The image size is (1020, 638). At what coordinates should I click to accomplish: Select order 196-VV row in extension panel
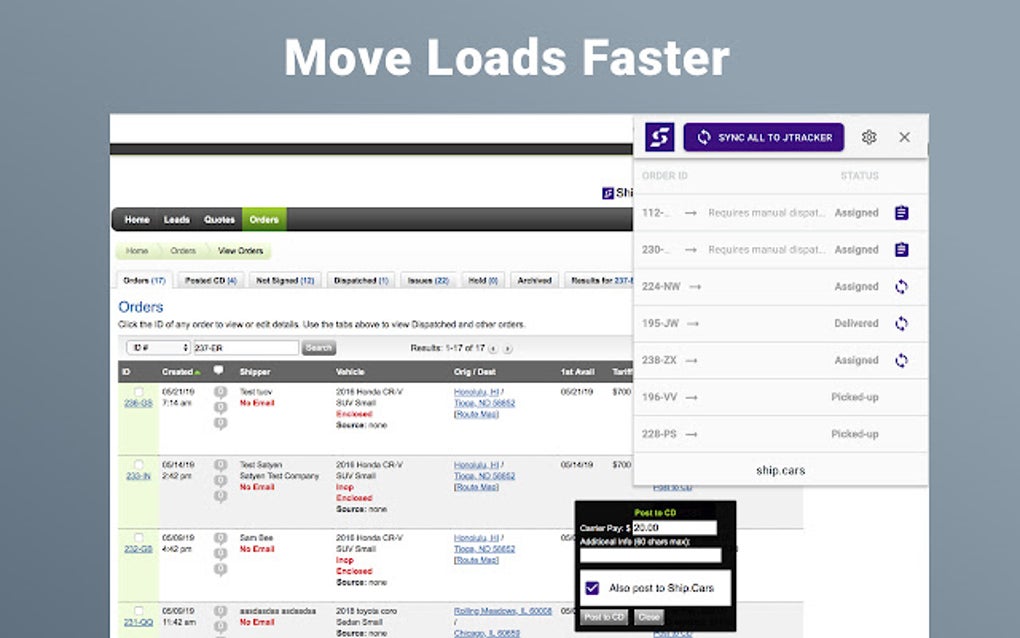coord(780,397)
